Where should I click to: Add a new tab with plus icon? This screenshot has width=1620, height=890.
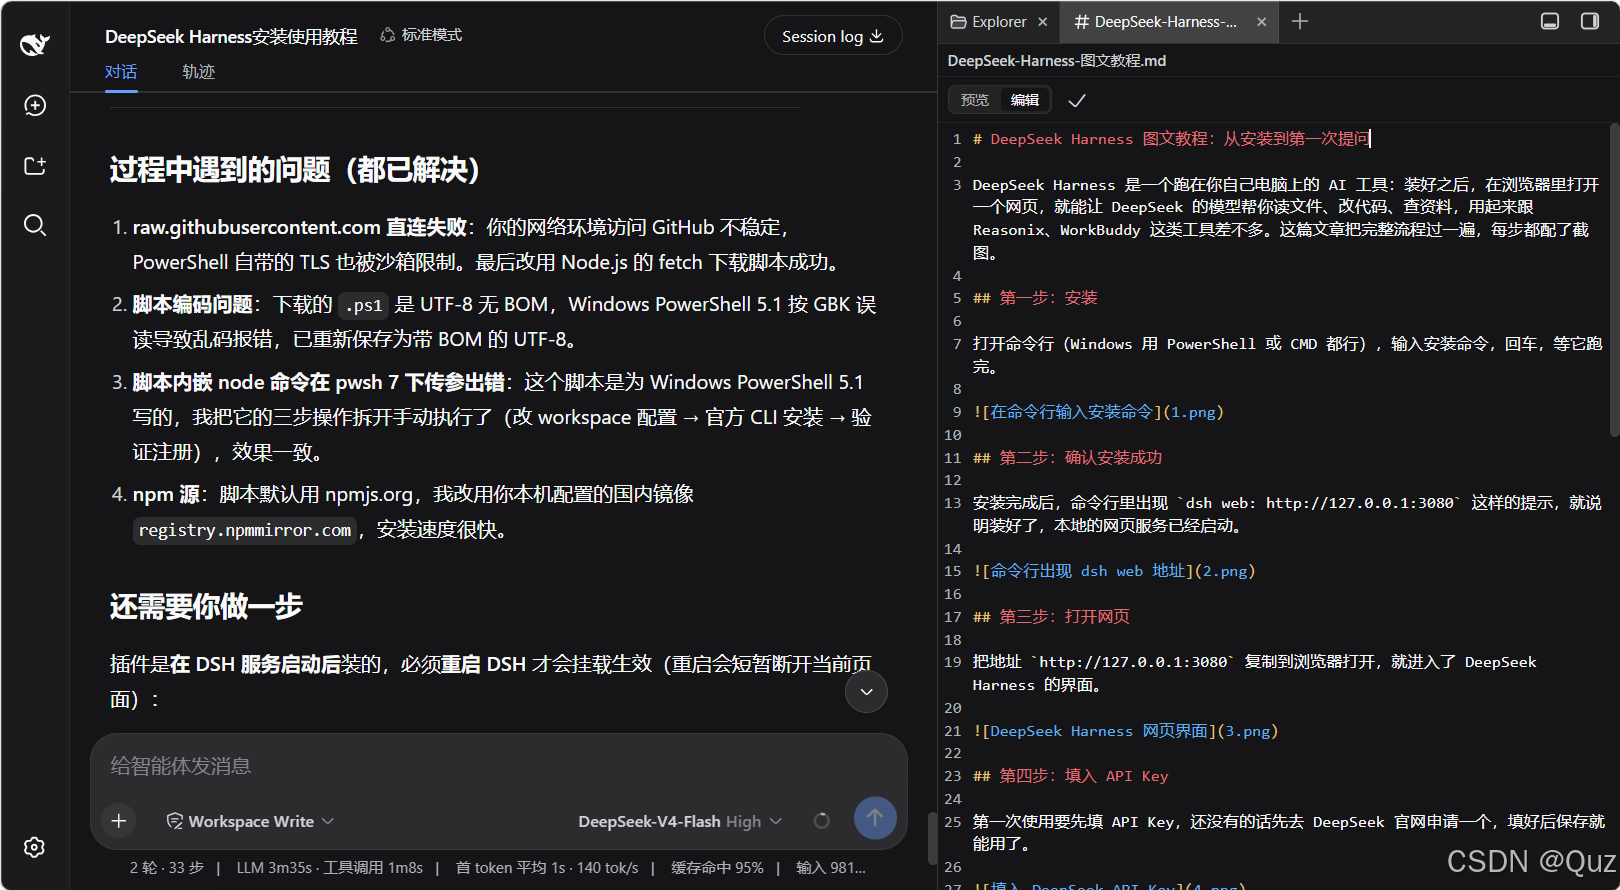tap(1300, 21)
